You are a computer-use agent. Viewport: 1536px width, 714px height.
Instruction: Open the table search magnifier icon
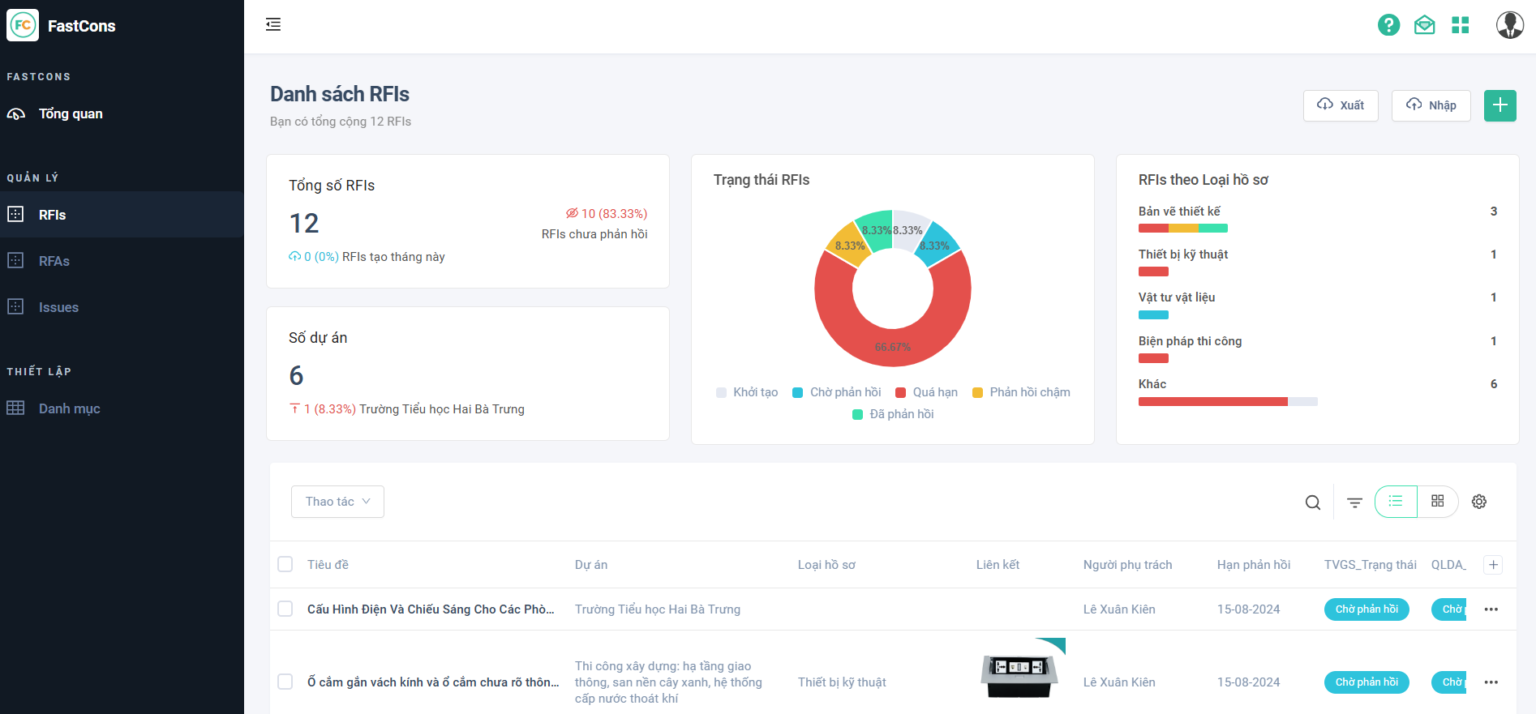(x=1312, y=502)
